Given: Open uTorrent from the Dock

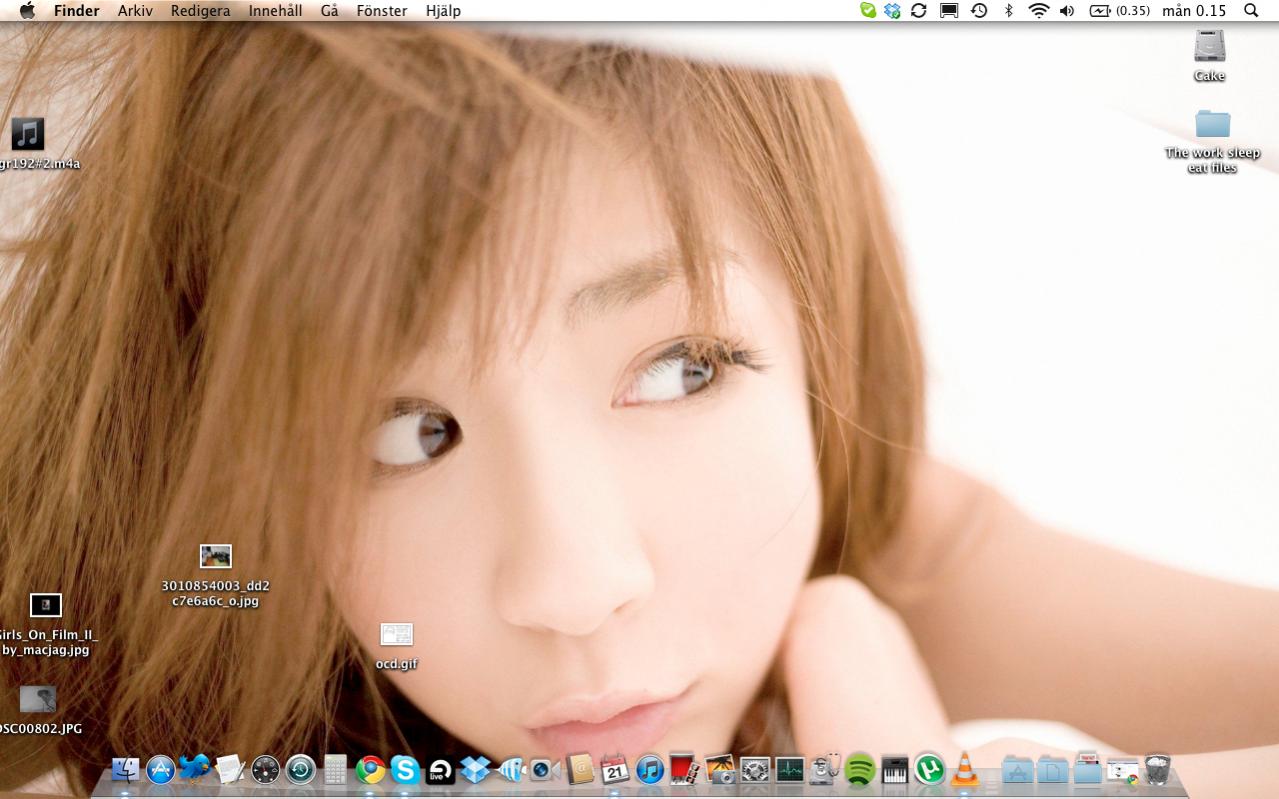Looking at the screenshot, I should tap(930, 769).
